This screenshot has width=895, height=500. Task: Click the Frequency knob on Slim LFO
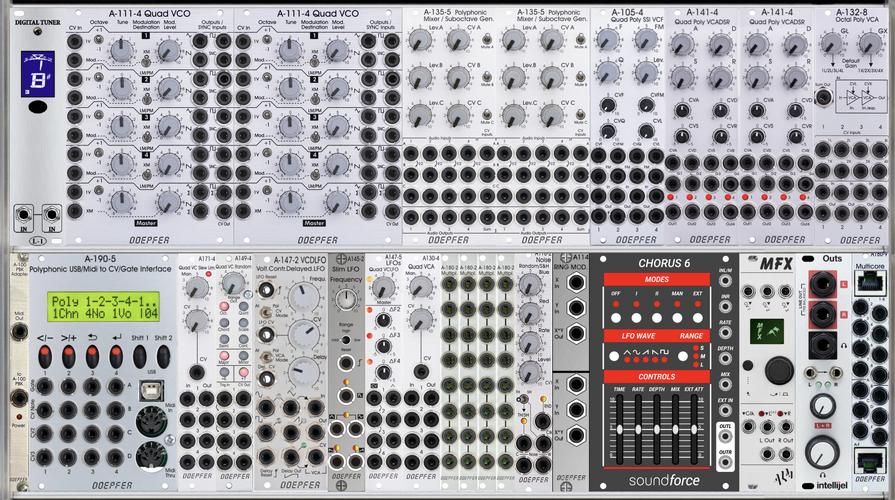pyautogui.click(x=345, y=300)
